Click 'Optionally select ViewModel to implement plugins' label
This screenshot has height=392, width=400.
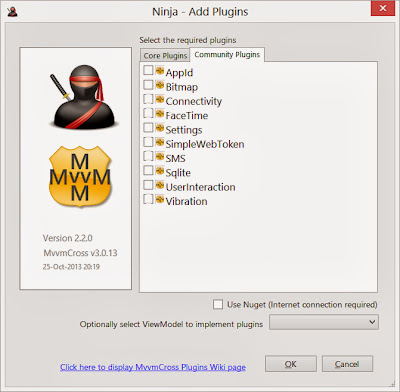pyautogui.click(x=171, y=324)
